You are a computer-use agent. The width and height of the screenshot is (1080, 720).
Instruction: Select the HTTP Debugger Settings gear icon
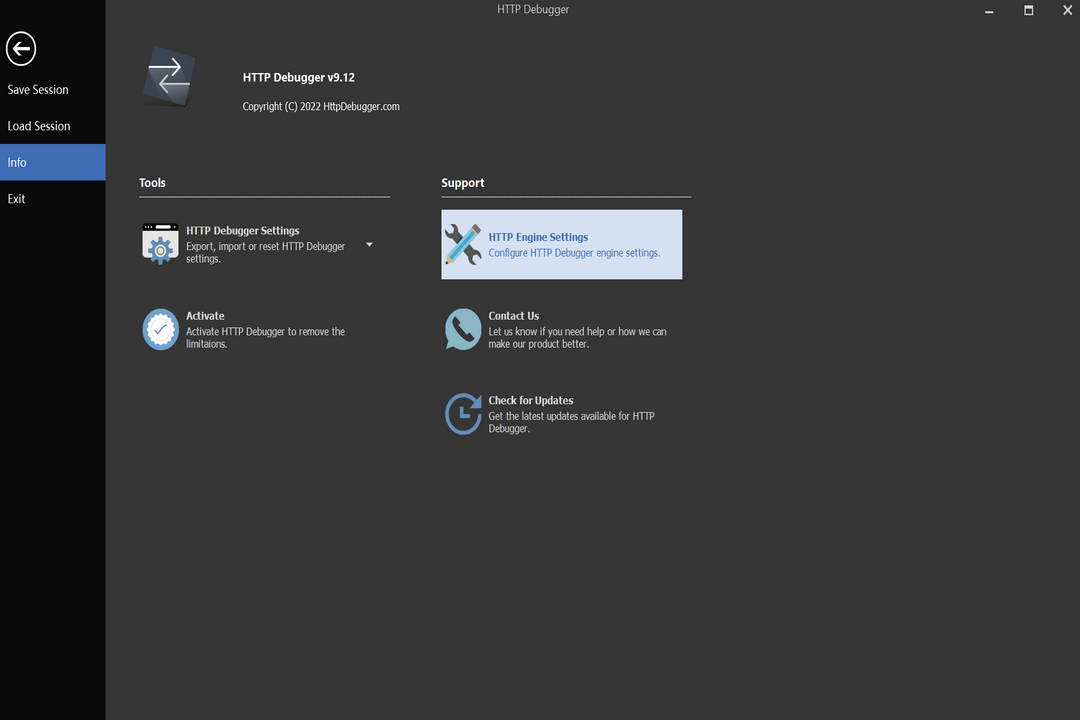(x=160, y=245)
